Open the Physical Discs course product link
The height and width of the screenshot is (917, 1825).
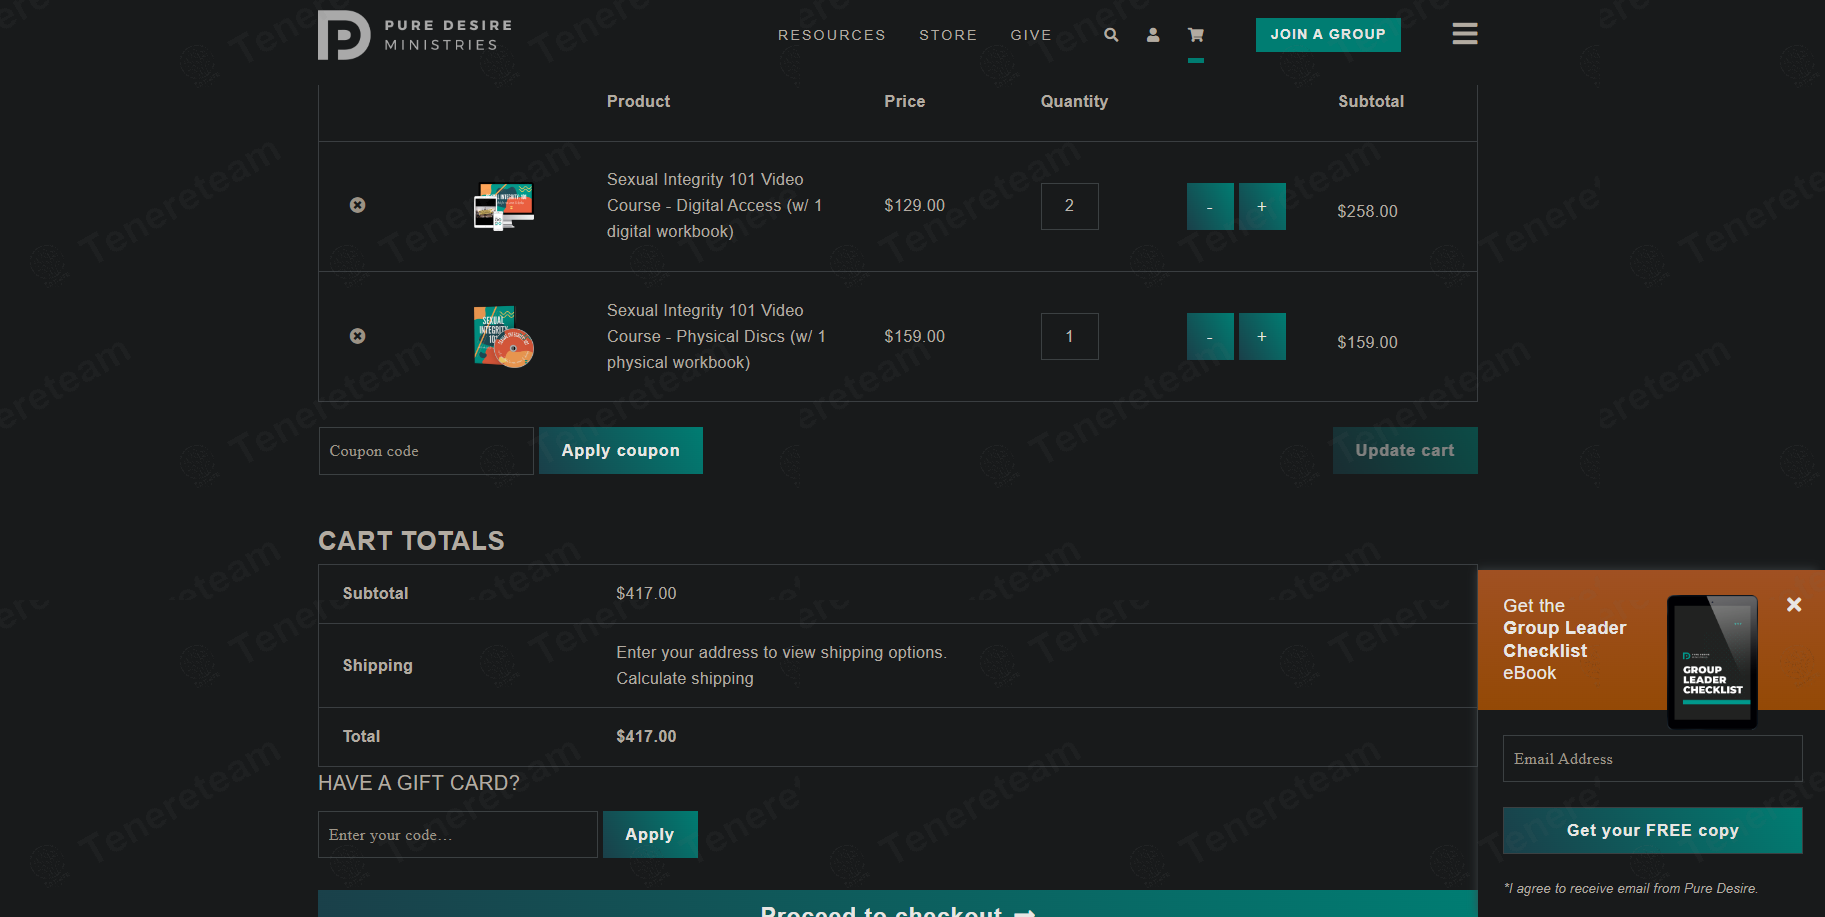[x=717, y=336]
